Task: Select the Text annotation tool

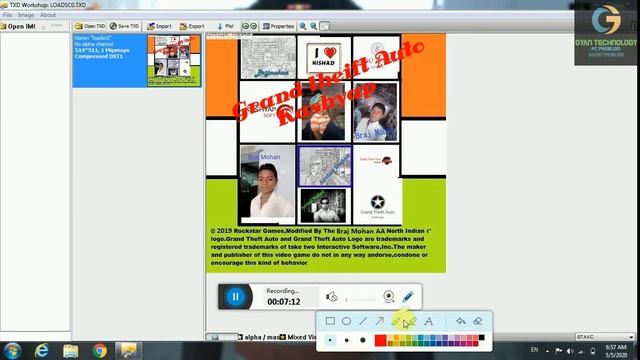Action: [429, 321]
